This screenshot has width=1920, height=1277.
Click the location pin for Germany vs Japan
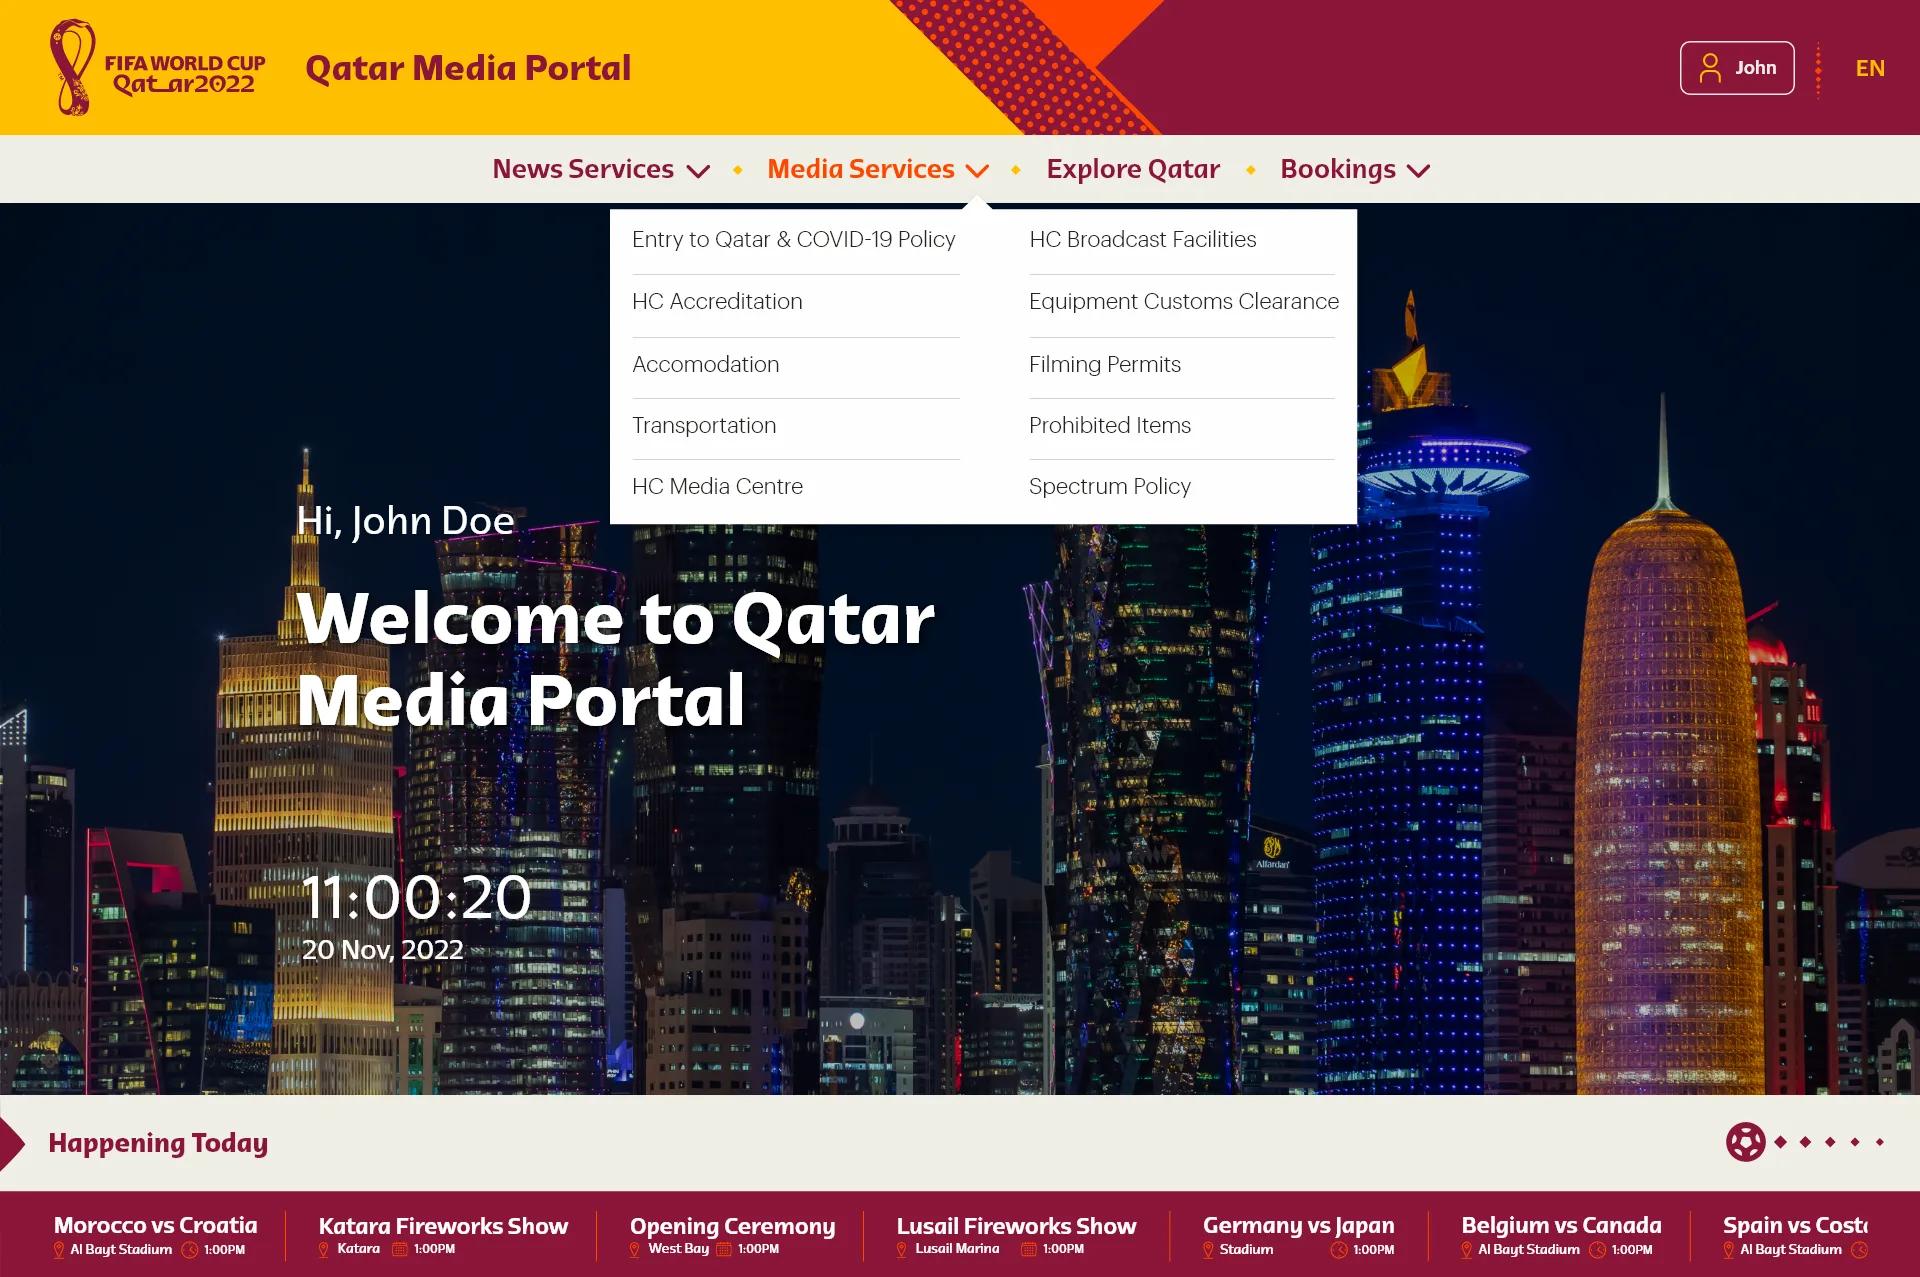1208,1250
